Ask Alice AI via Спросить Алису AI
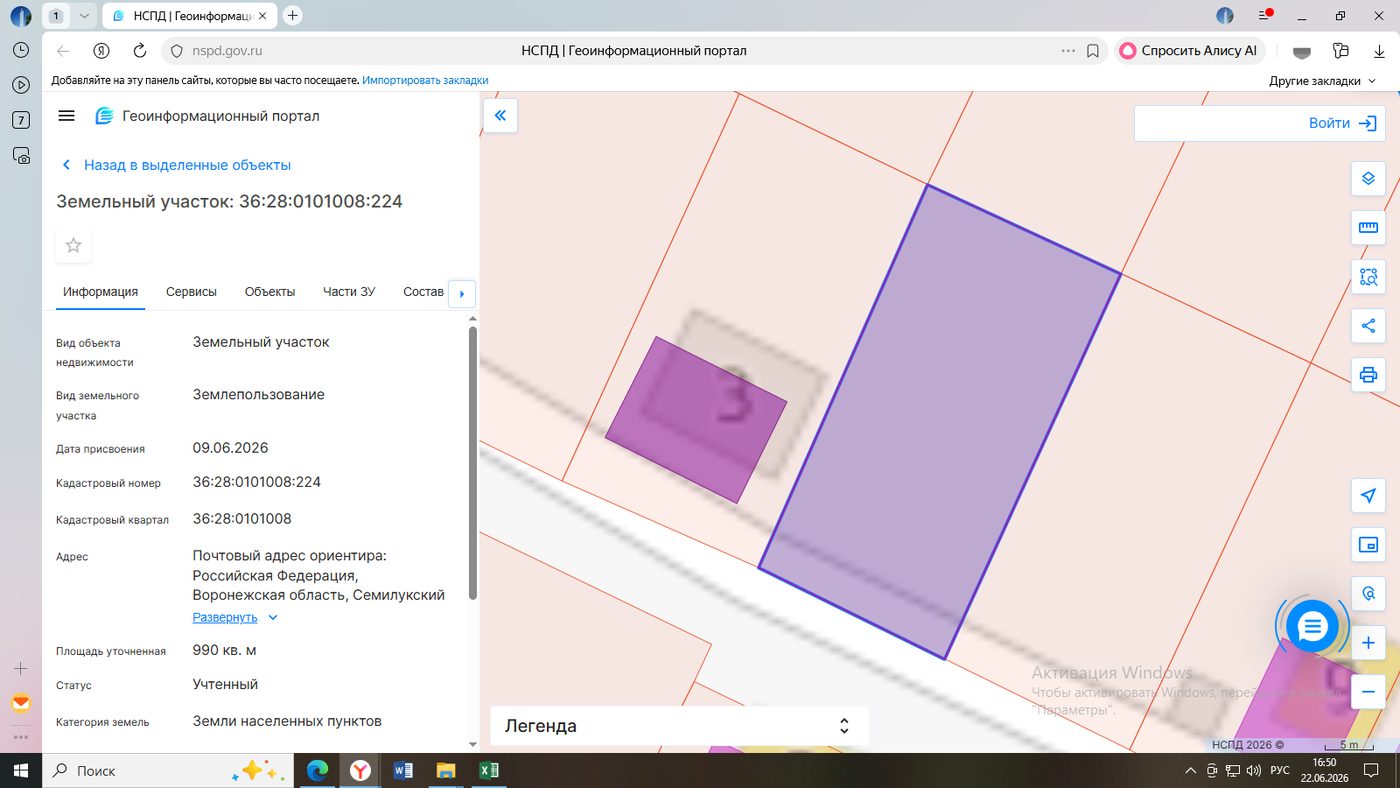Image resolution: width=1400 pixels, height=788 pixels. pyautogui.click(x=1190, y=51)
